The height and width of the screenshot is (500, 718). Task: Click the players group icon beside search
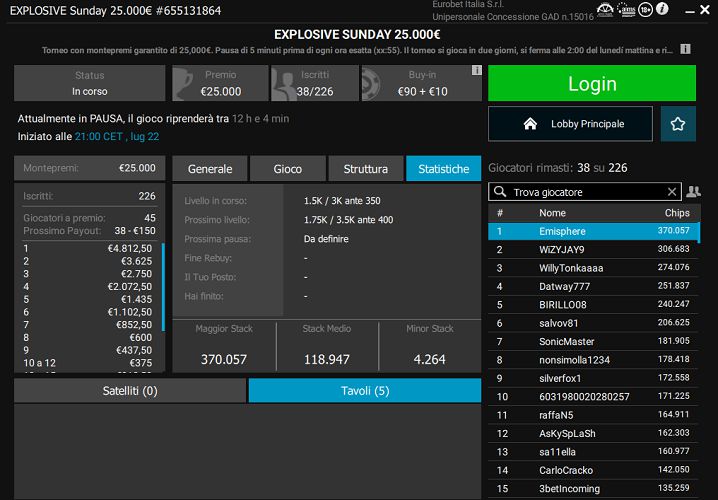click(x=693, y=191)
